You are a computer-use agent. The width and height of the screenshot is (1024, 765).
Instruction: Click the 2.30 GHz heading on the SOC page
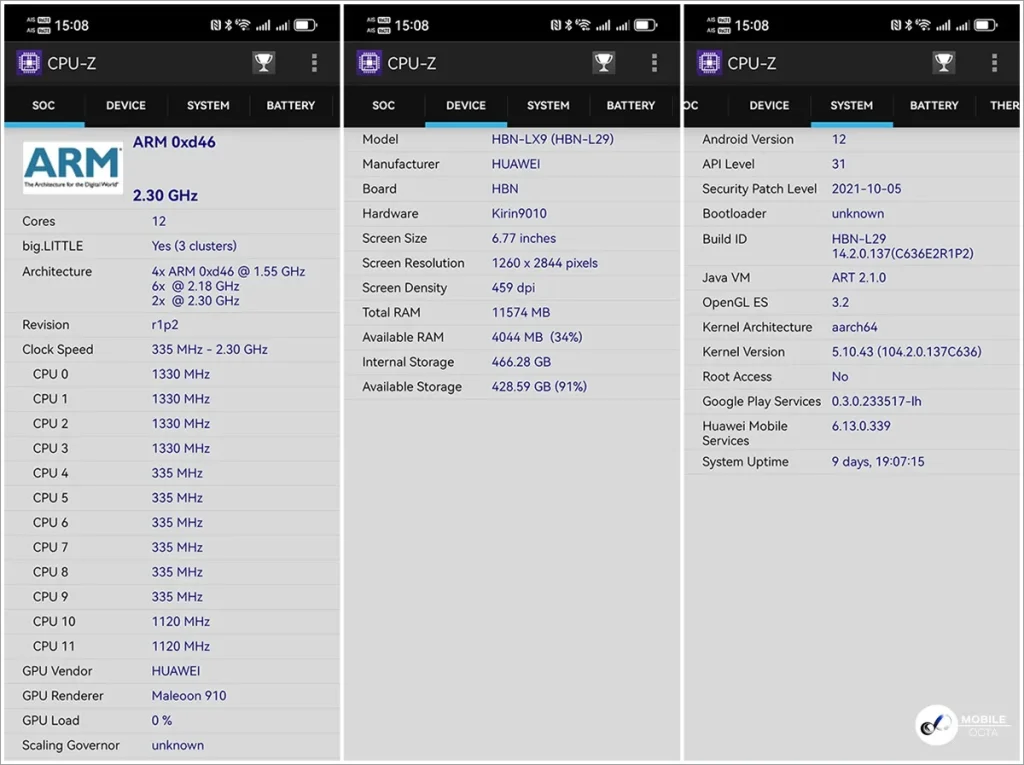tap(165, 195)
